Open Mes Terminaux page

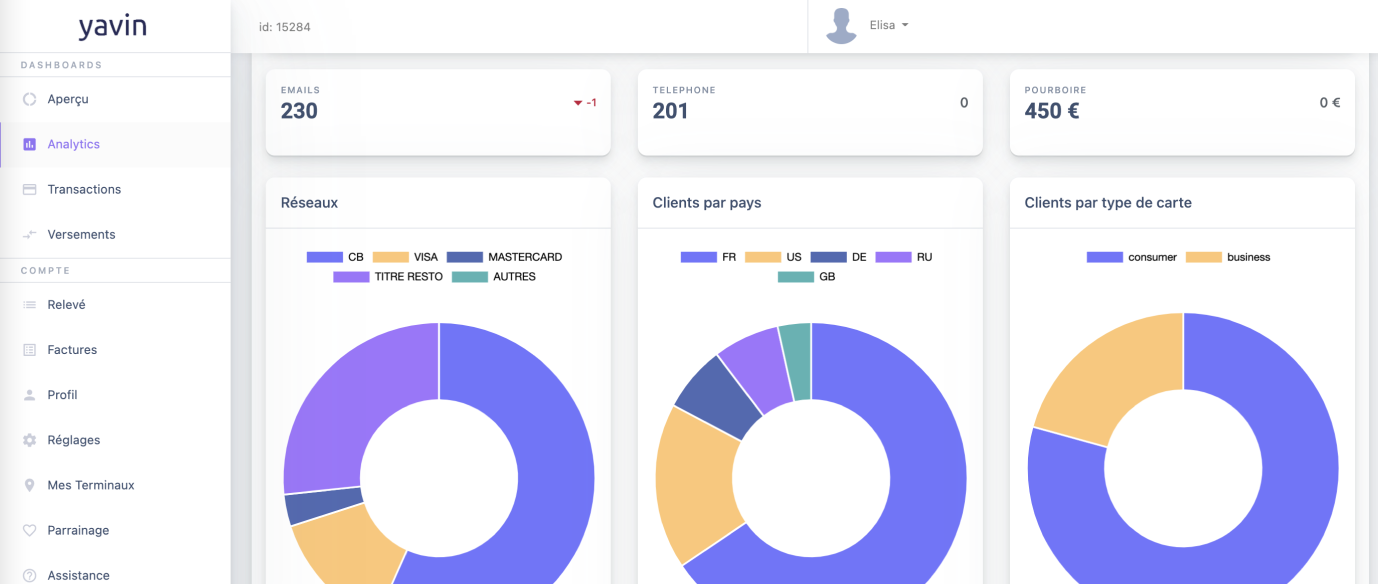coord(115,485)
